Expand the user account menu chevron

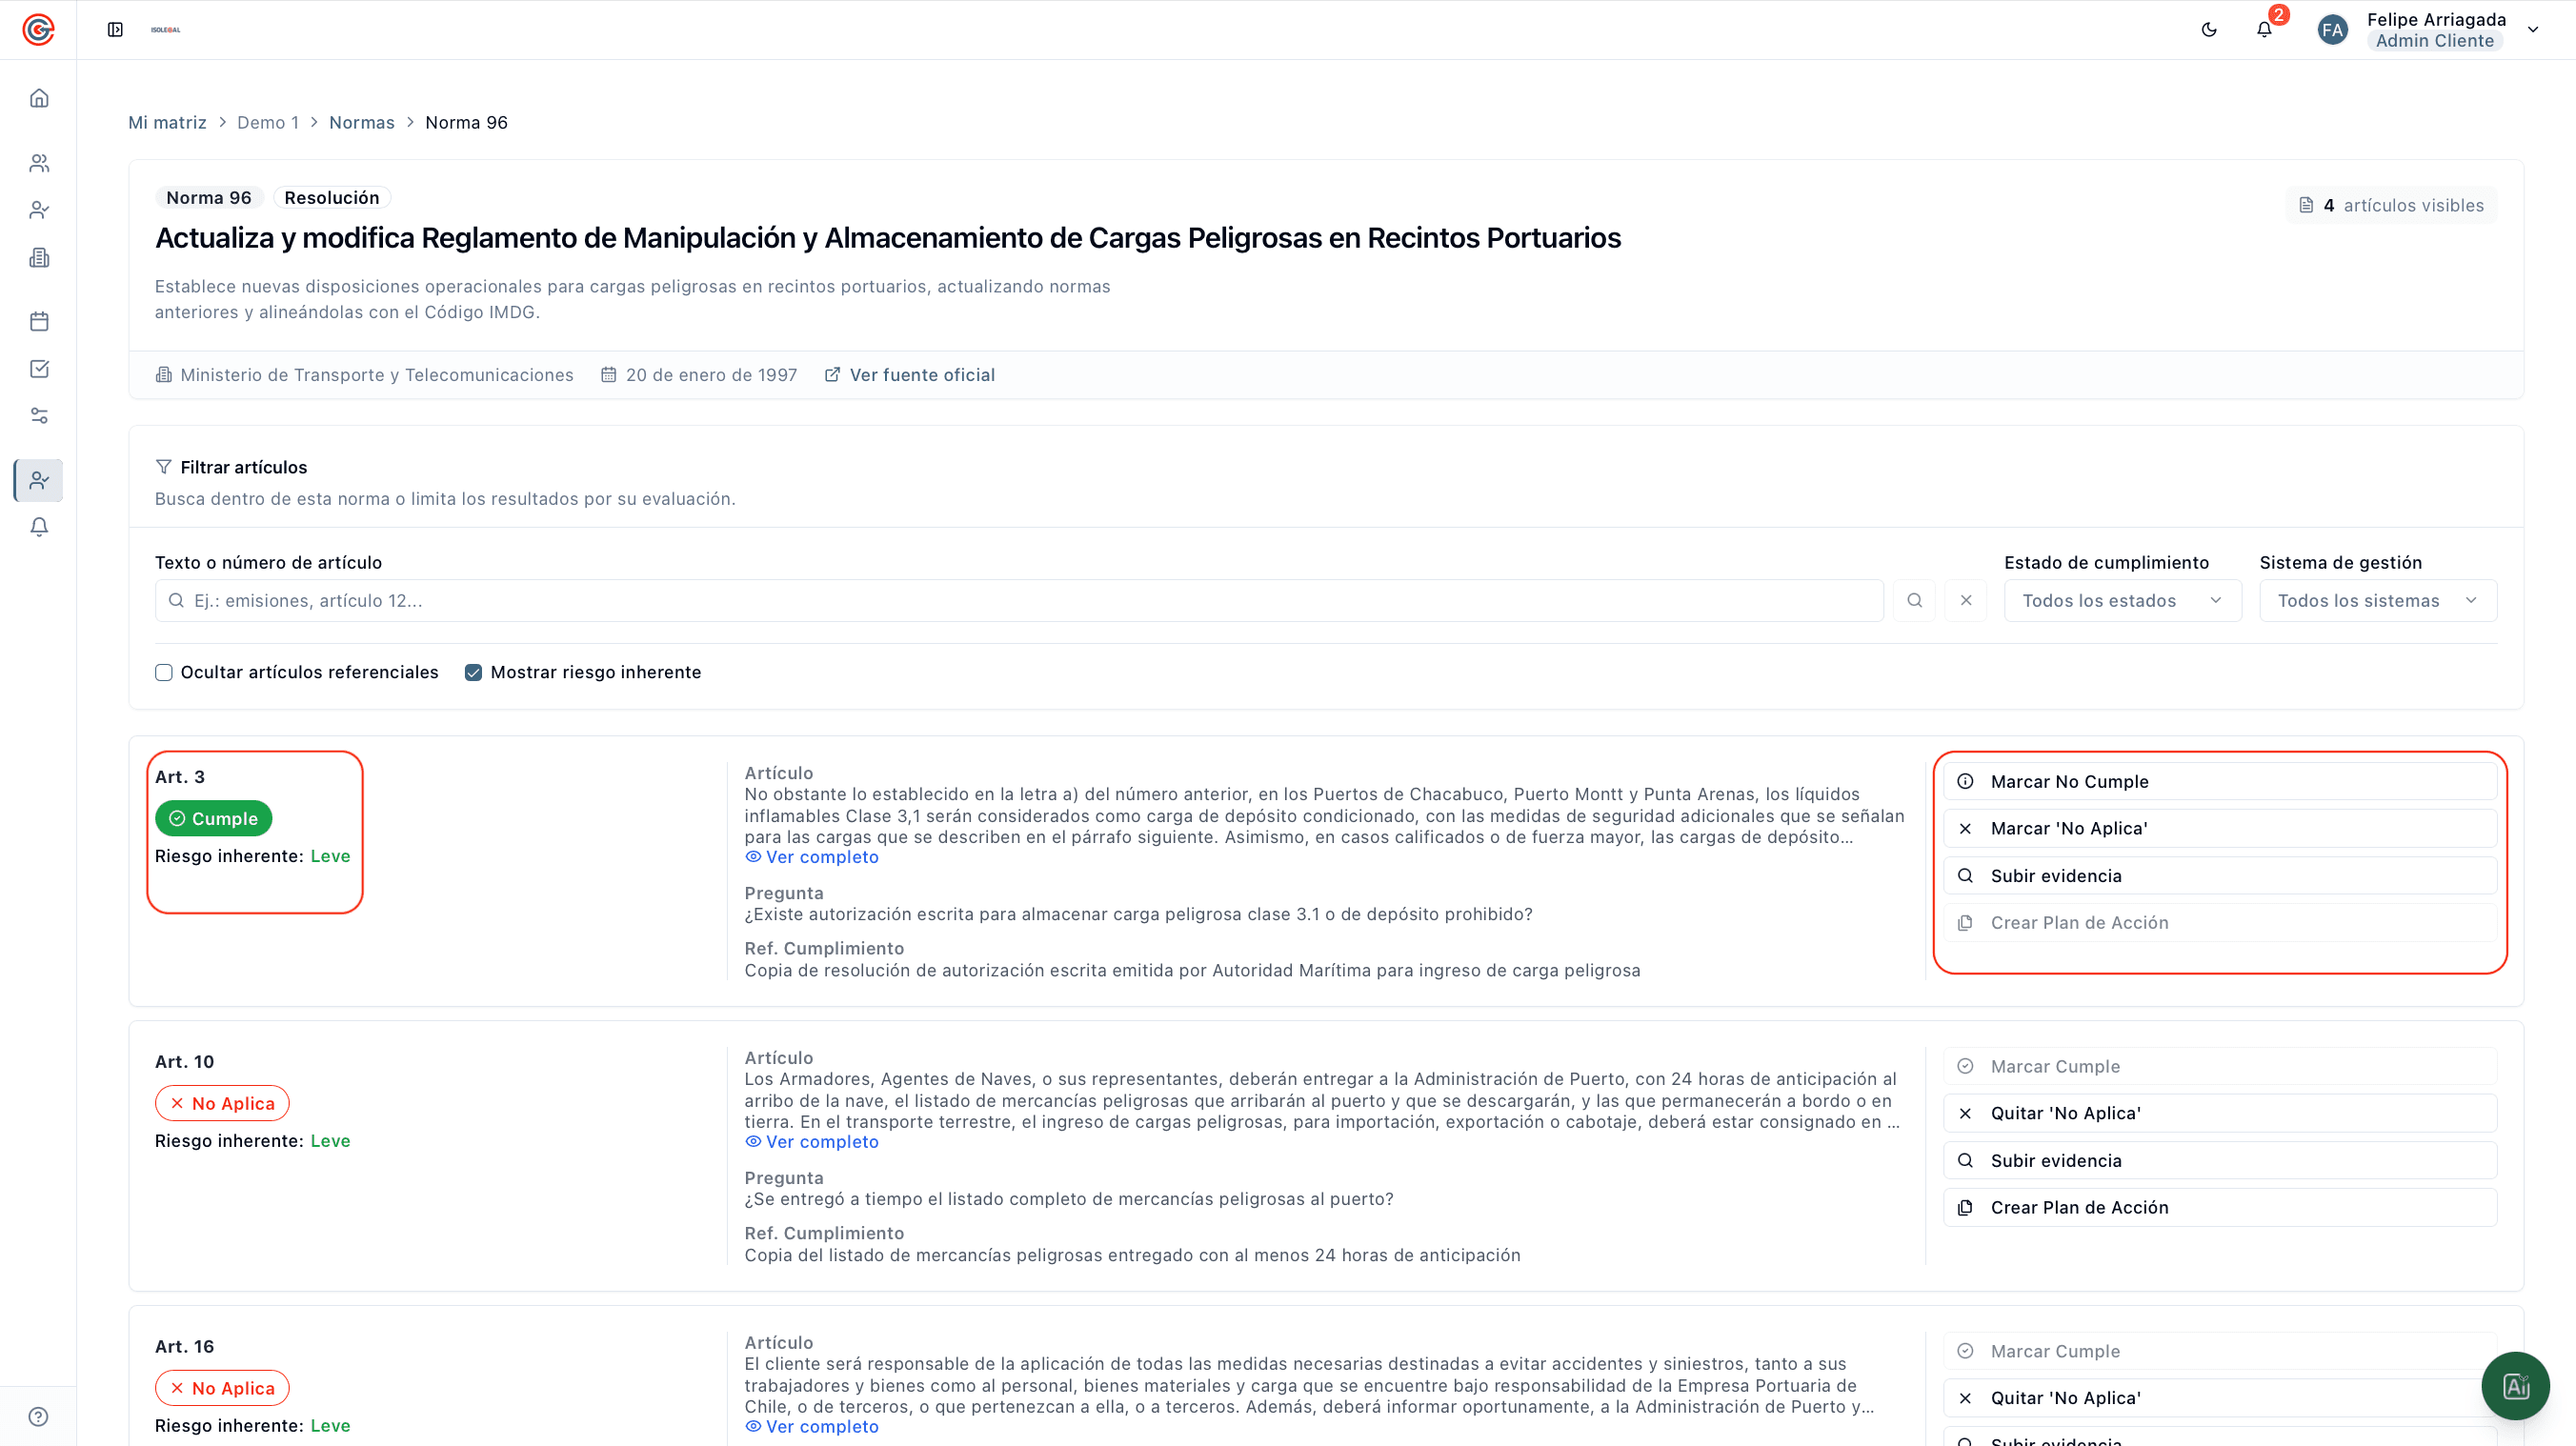(2533, 30)
